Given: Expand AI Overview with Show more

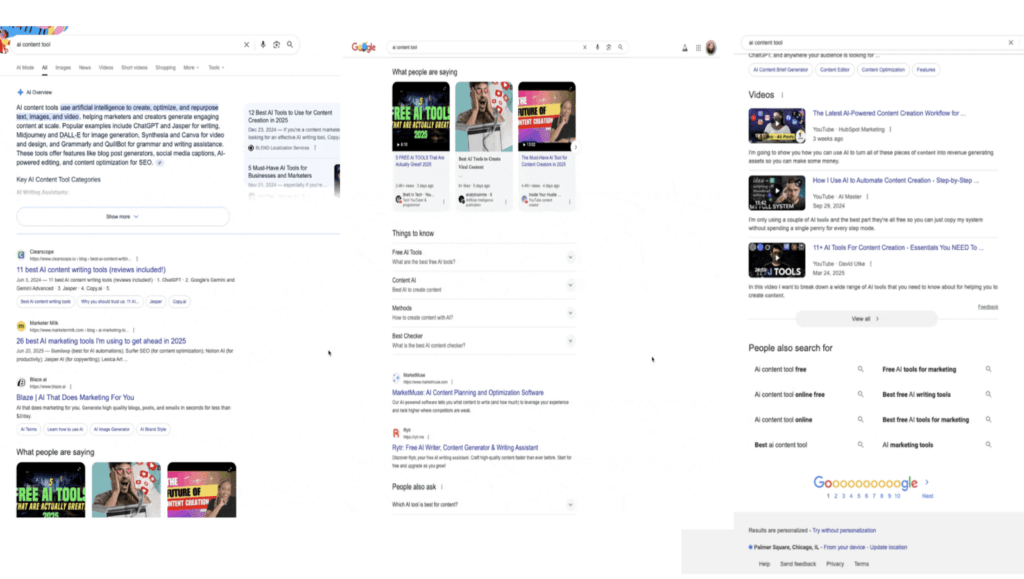Looking at the screenshot, I should pos(122,216).
